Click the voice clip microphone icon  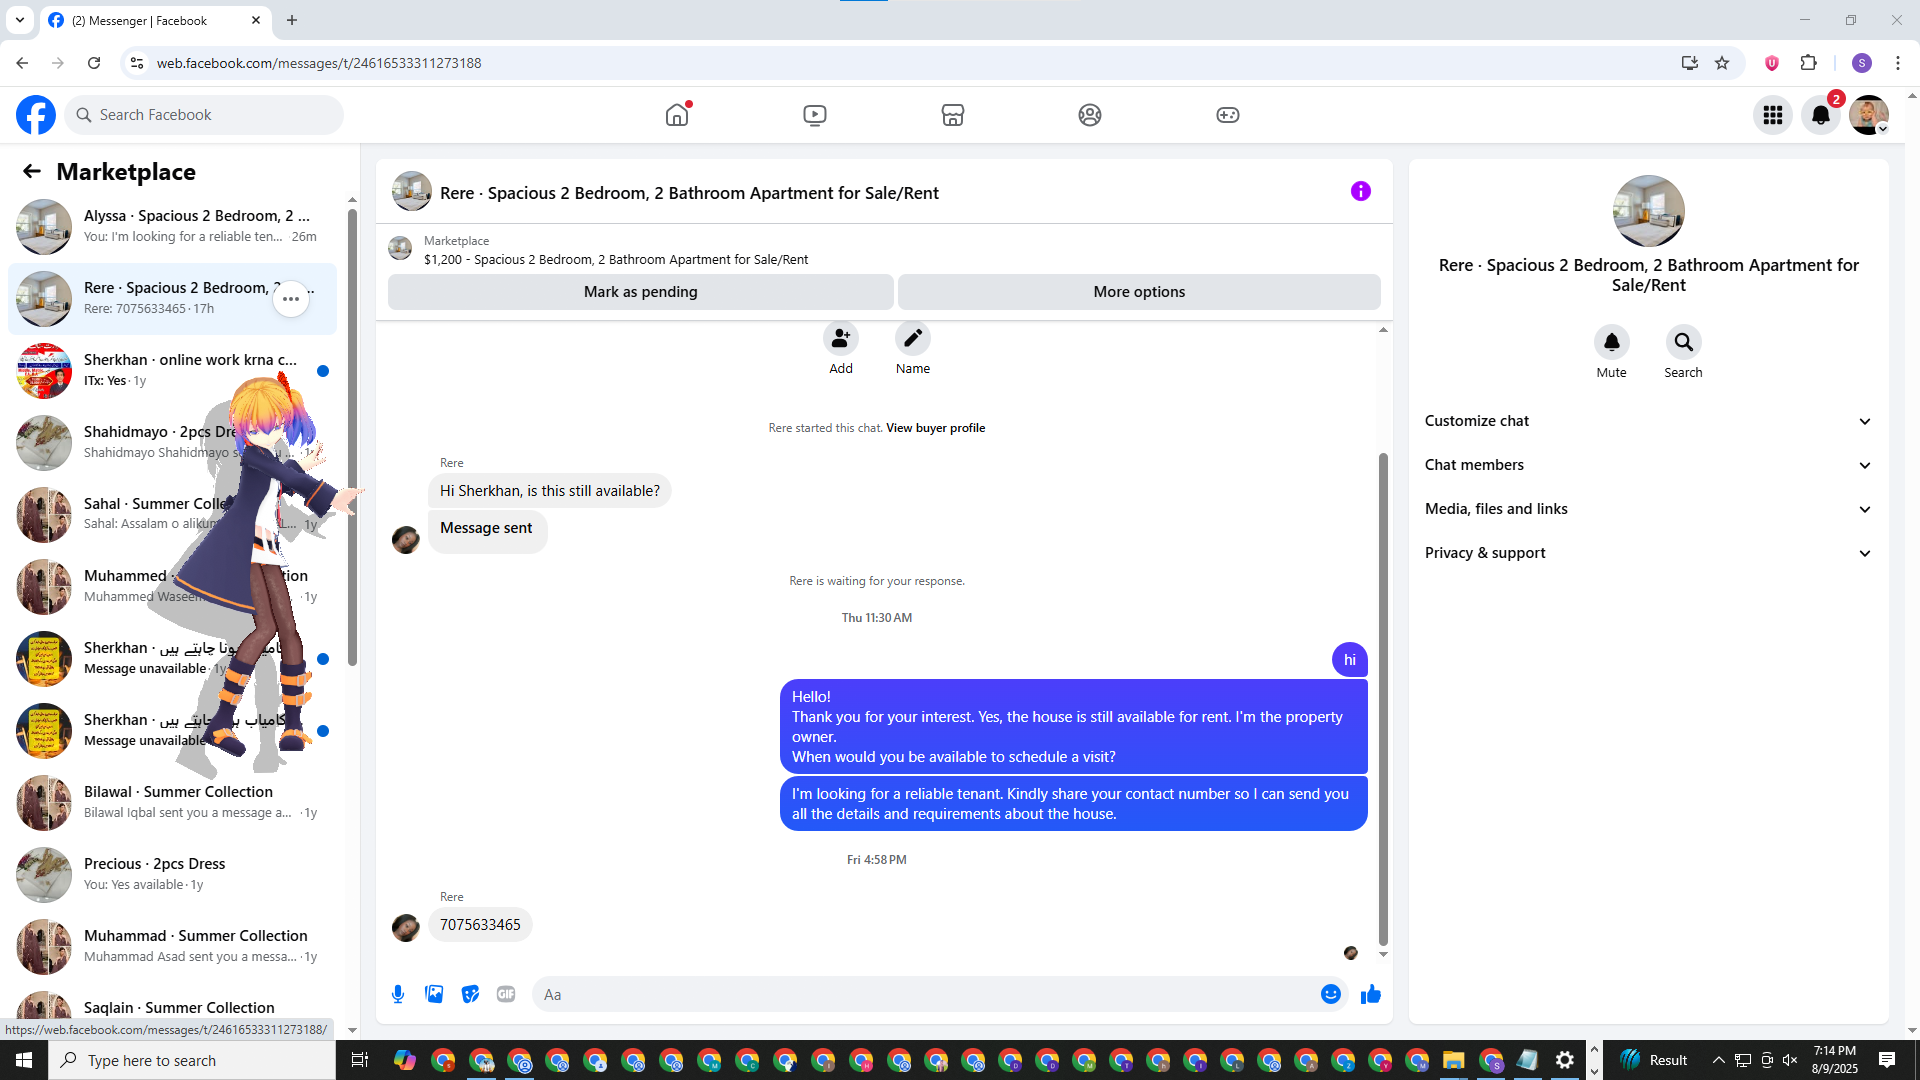[x=398, y=994]
